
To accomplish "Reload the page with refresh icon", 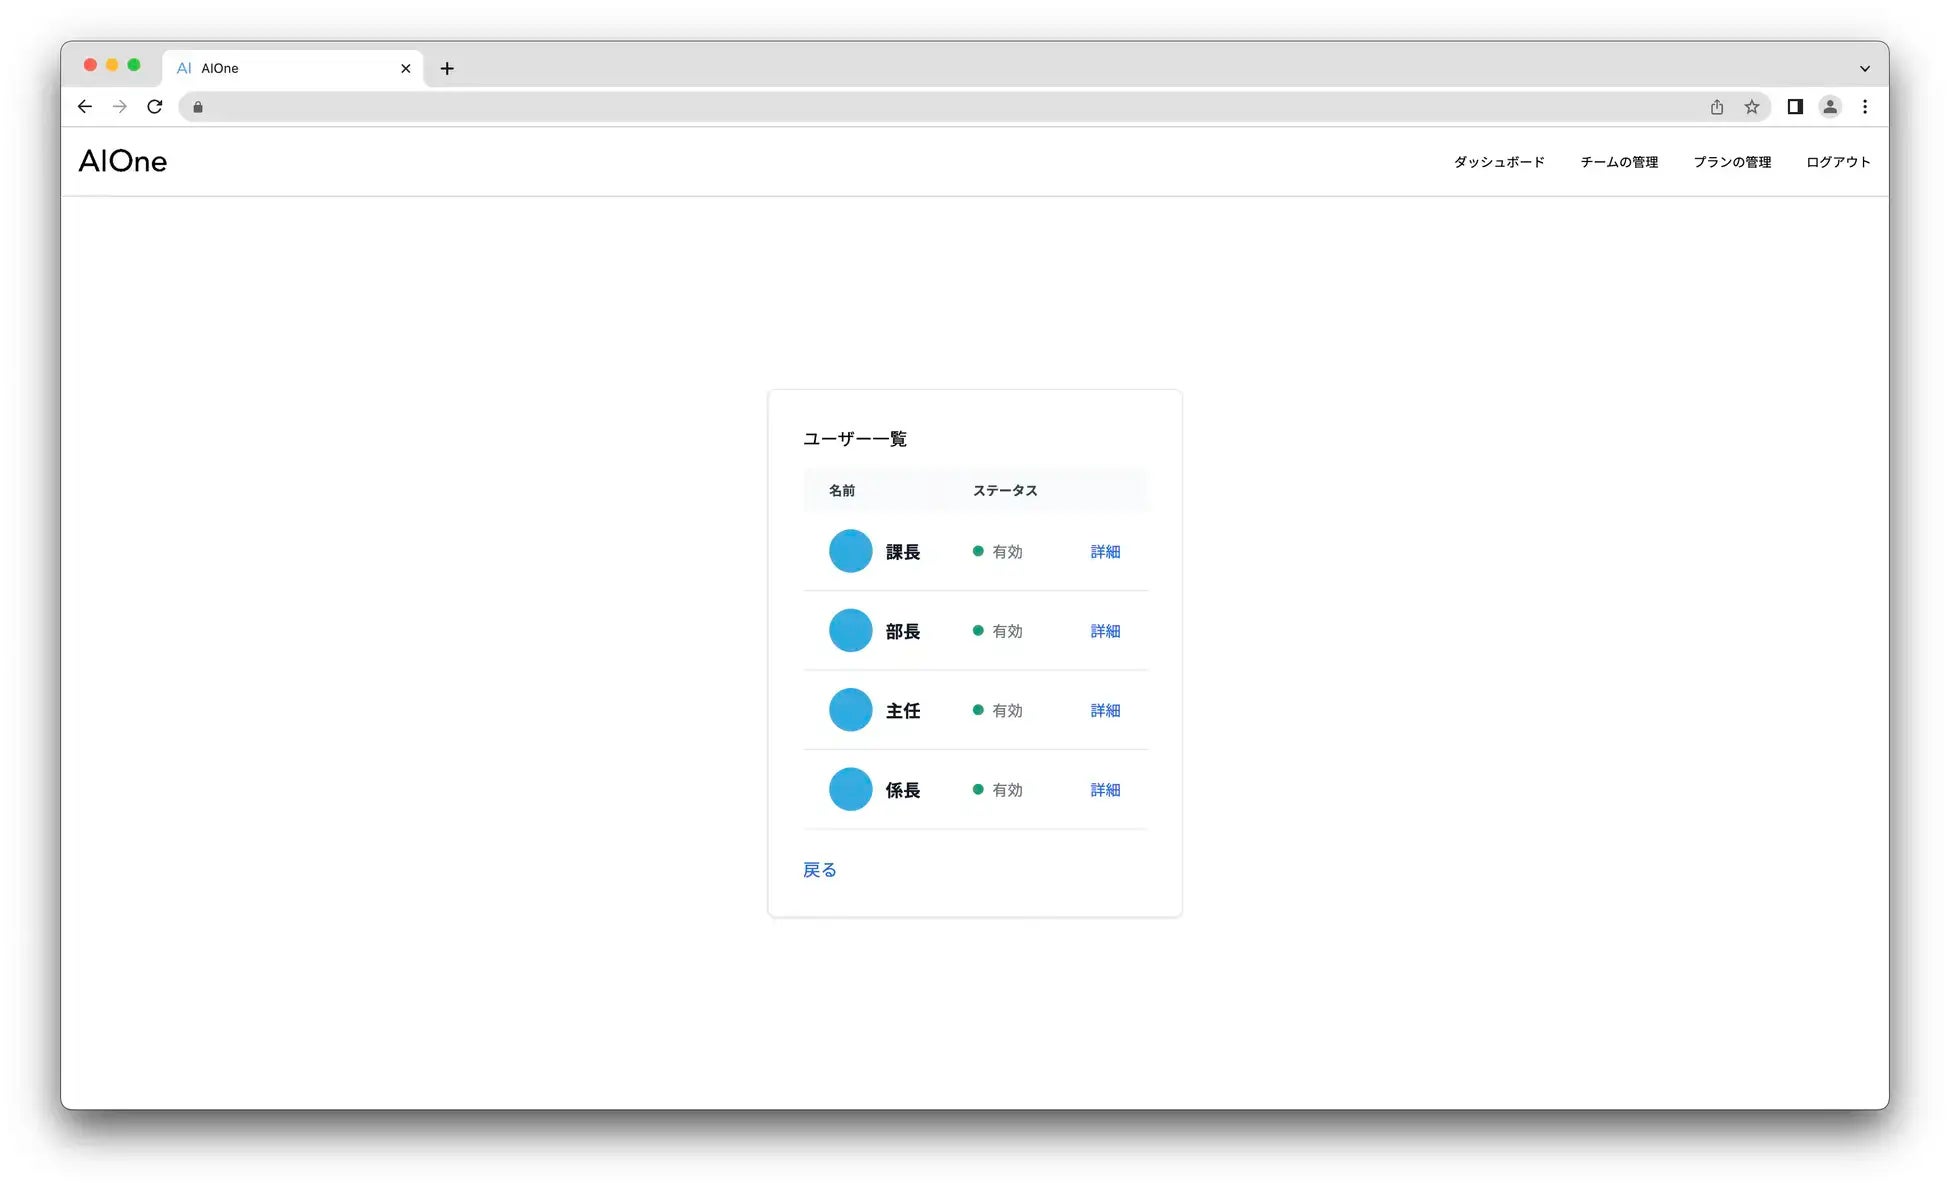I will [x=154, y=107].
